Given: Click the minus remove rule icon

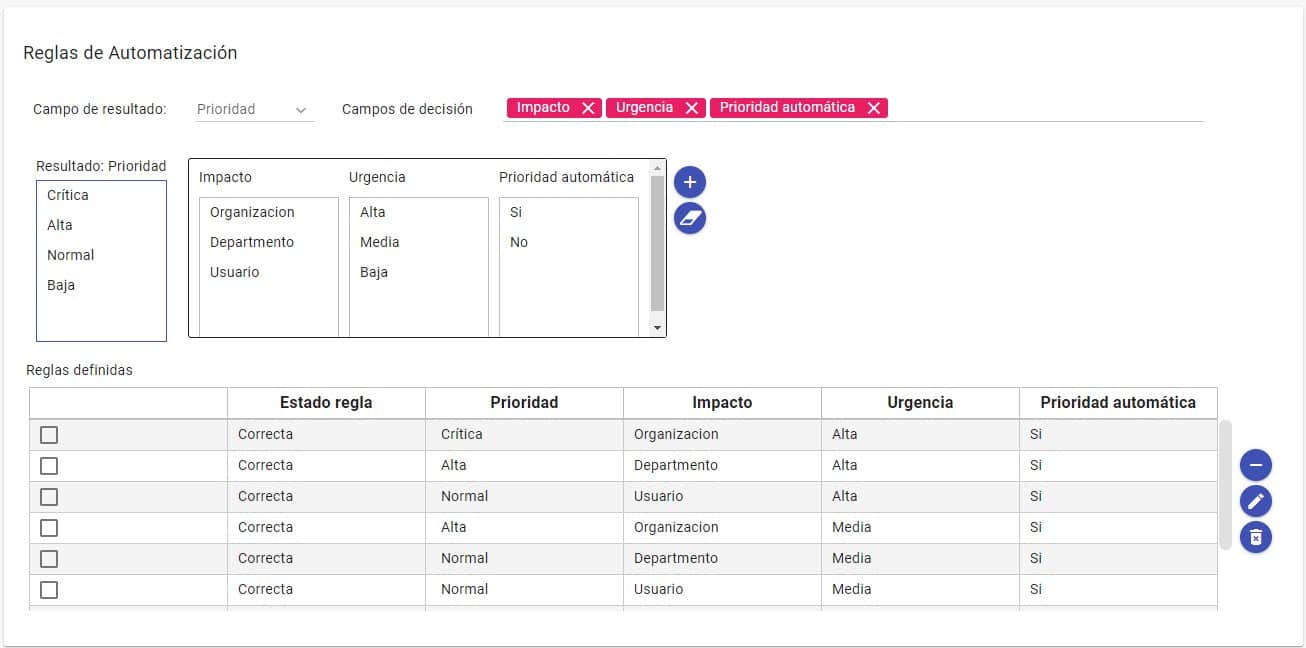Looking at the screenshot, I should coord(1256,465).
